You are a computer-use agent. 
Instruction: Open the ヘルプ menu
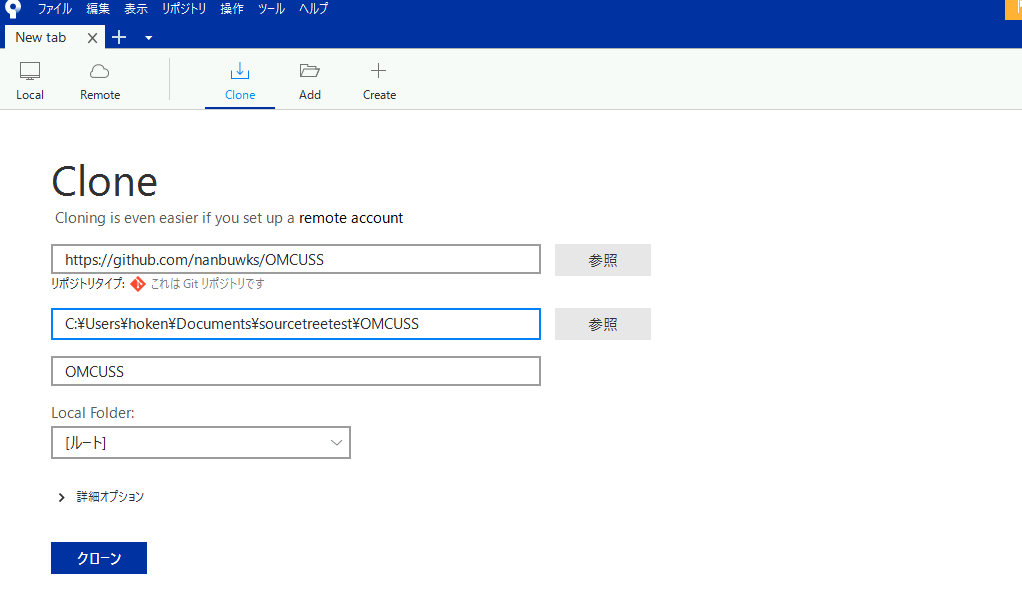click(x=314, y=8)
